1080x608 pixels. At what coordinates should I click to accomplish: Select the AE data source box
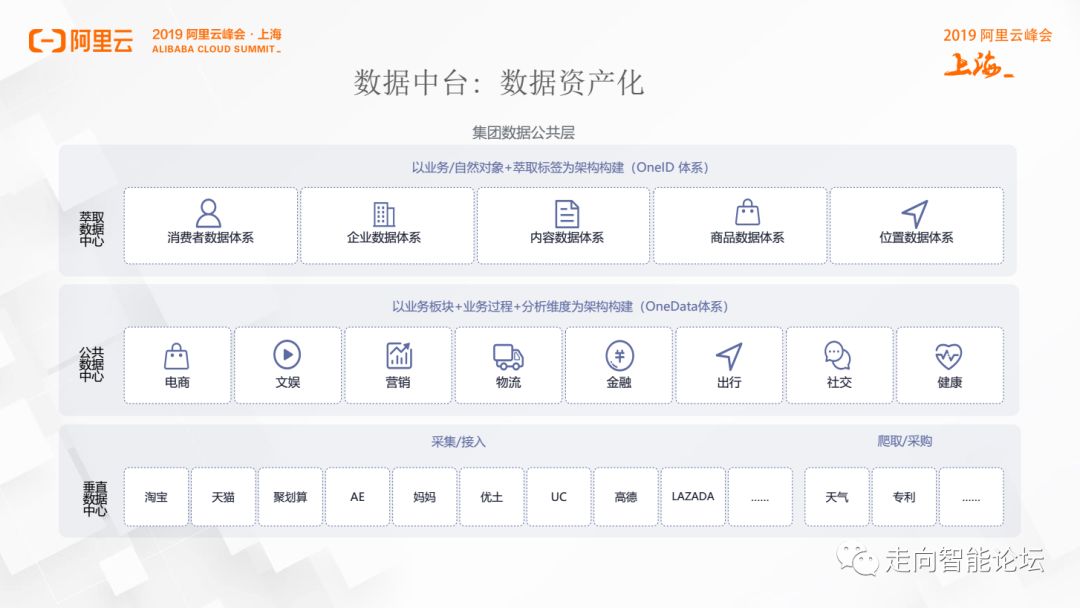tap(357, 497)
